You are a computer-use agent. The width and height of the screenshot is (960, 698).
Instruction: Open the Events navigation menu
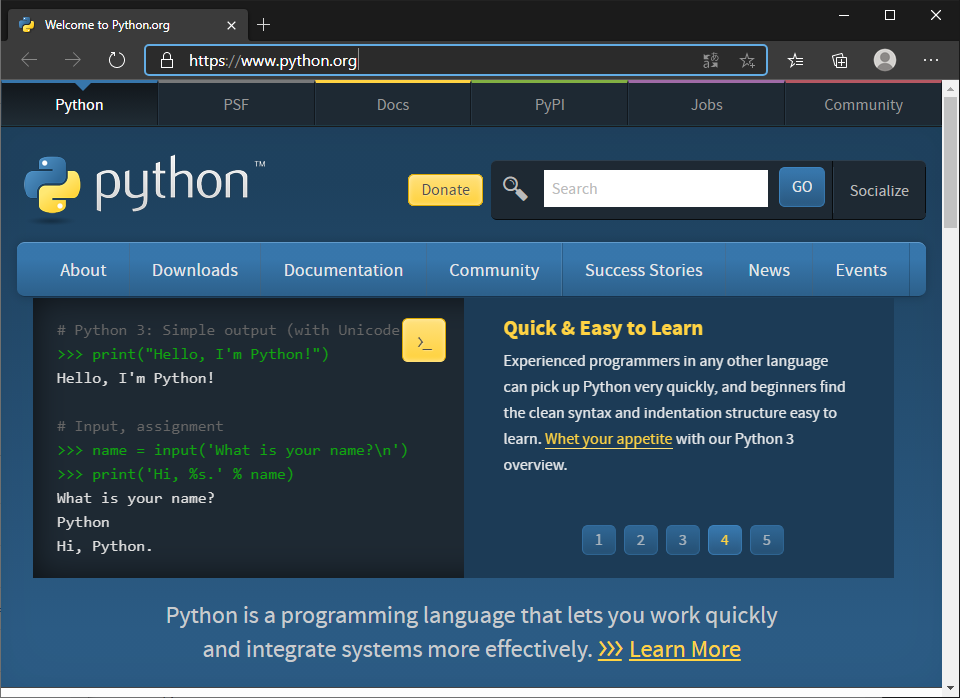coord(861,270)
